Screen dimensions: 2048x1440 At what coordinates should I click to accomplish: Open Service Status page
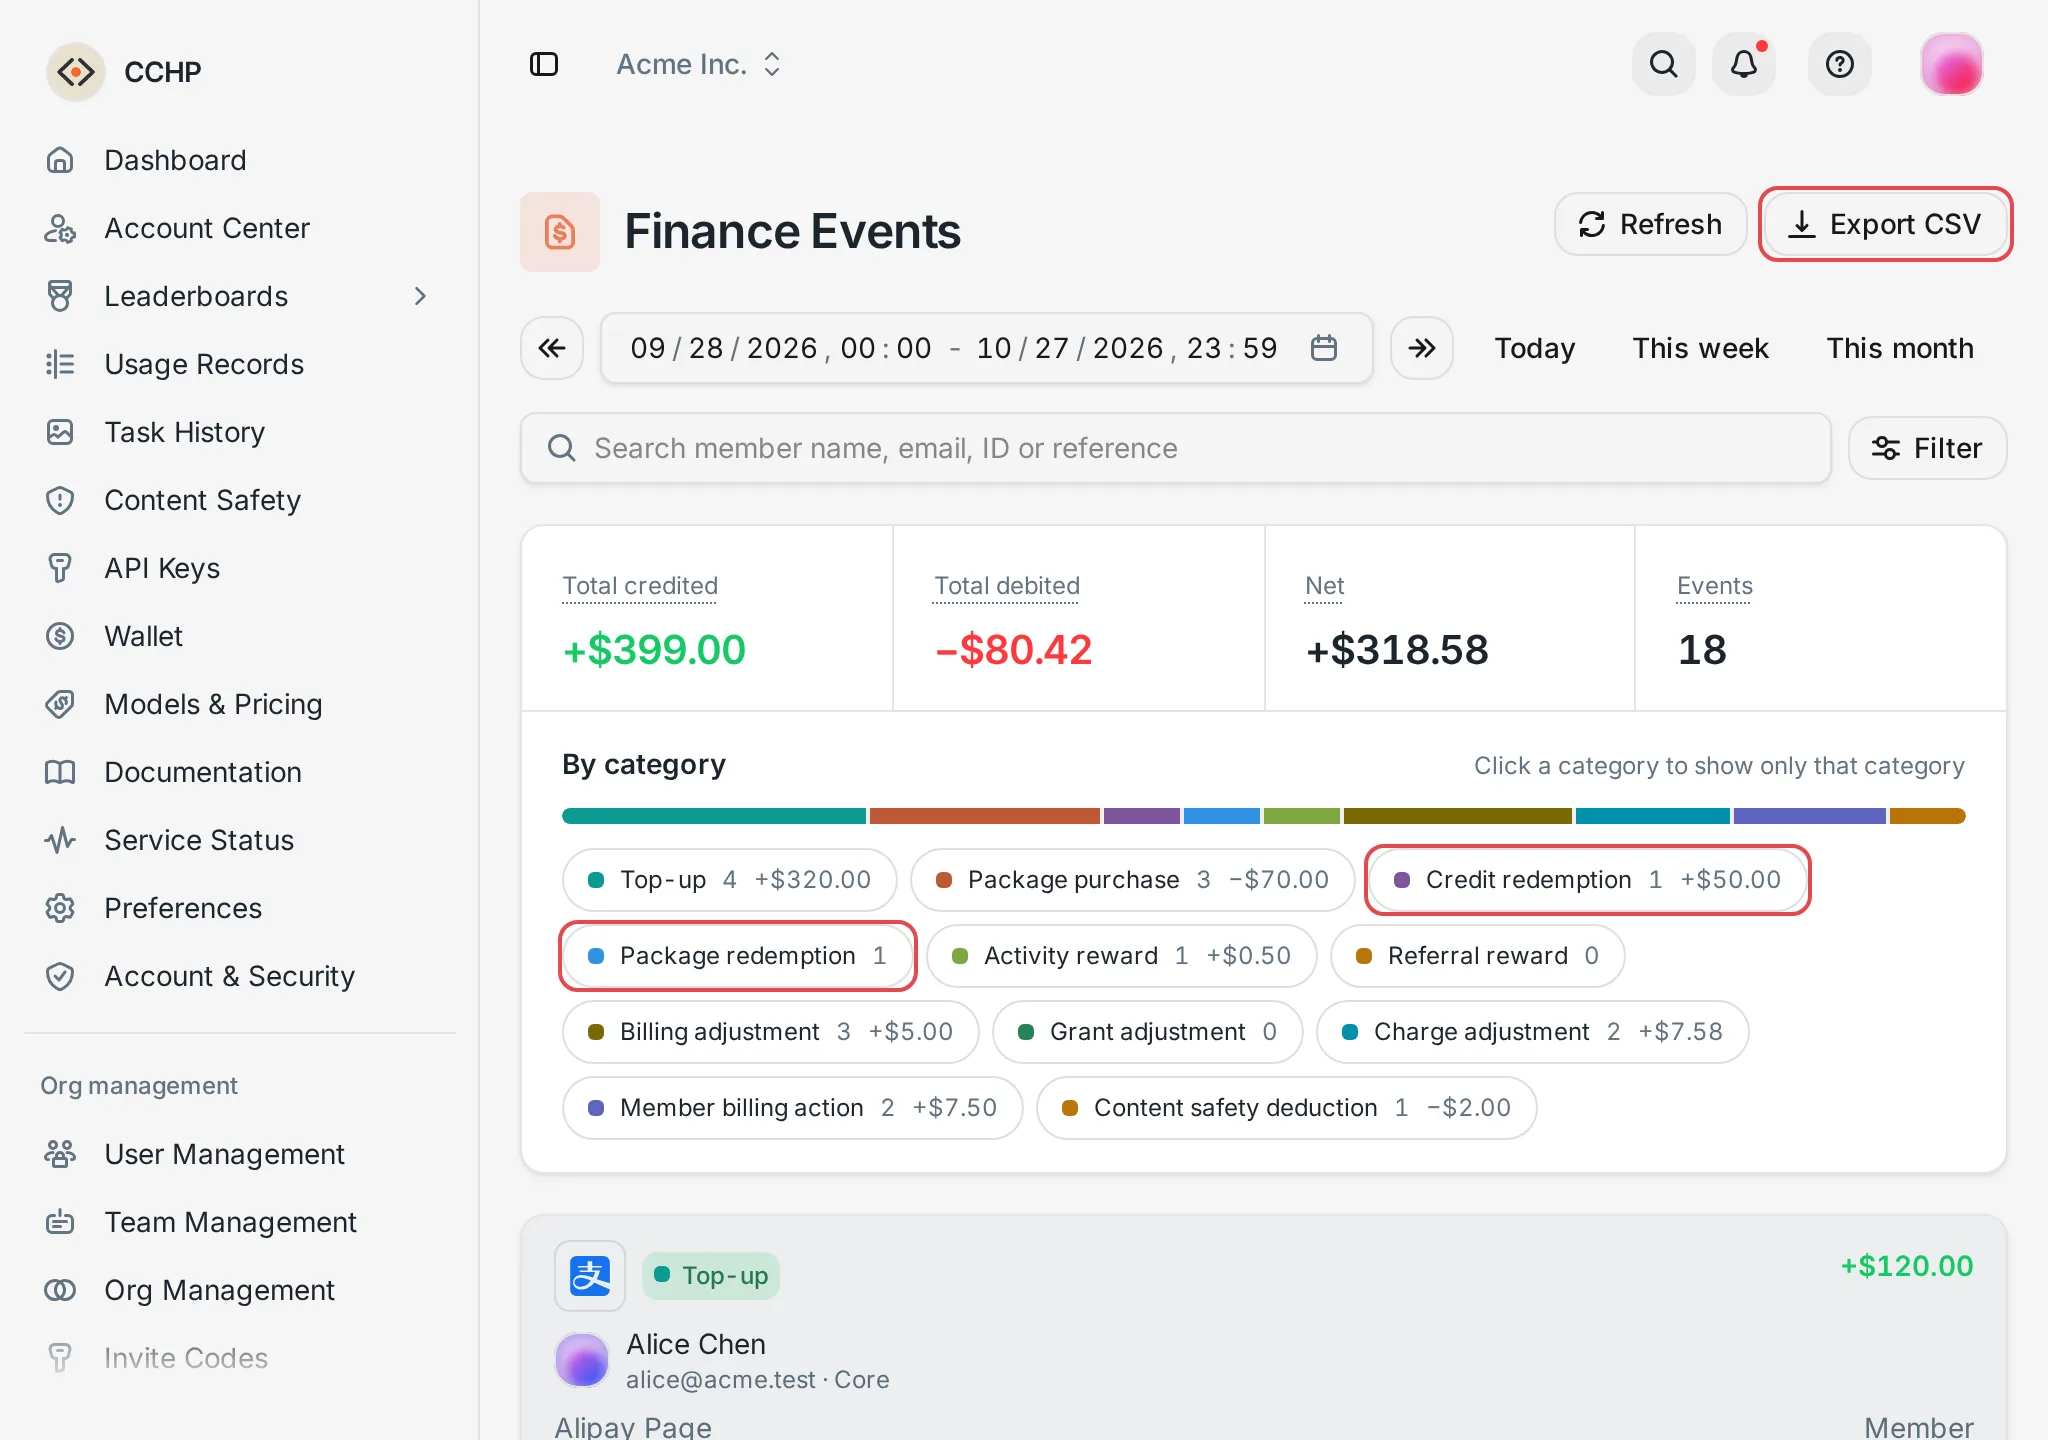click(240, 840)
